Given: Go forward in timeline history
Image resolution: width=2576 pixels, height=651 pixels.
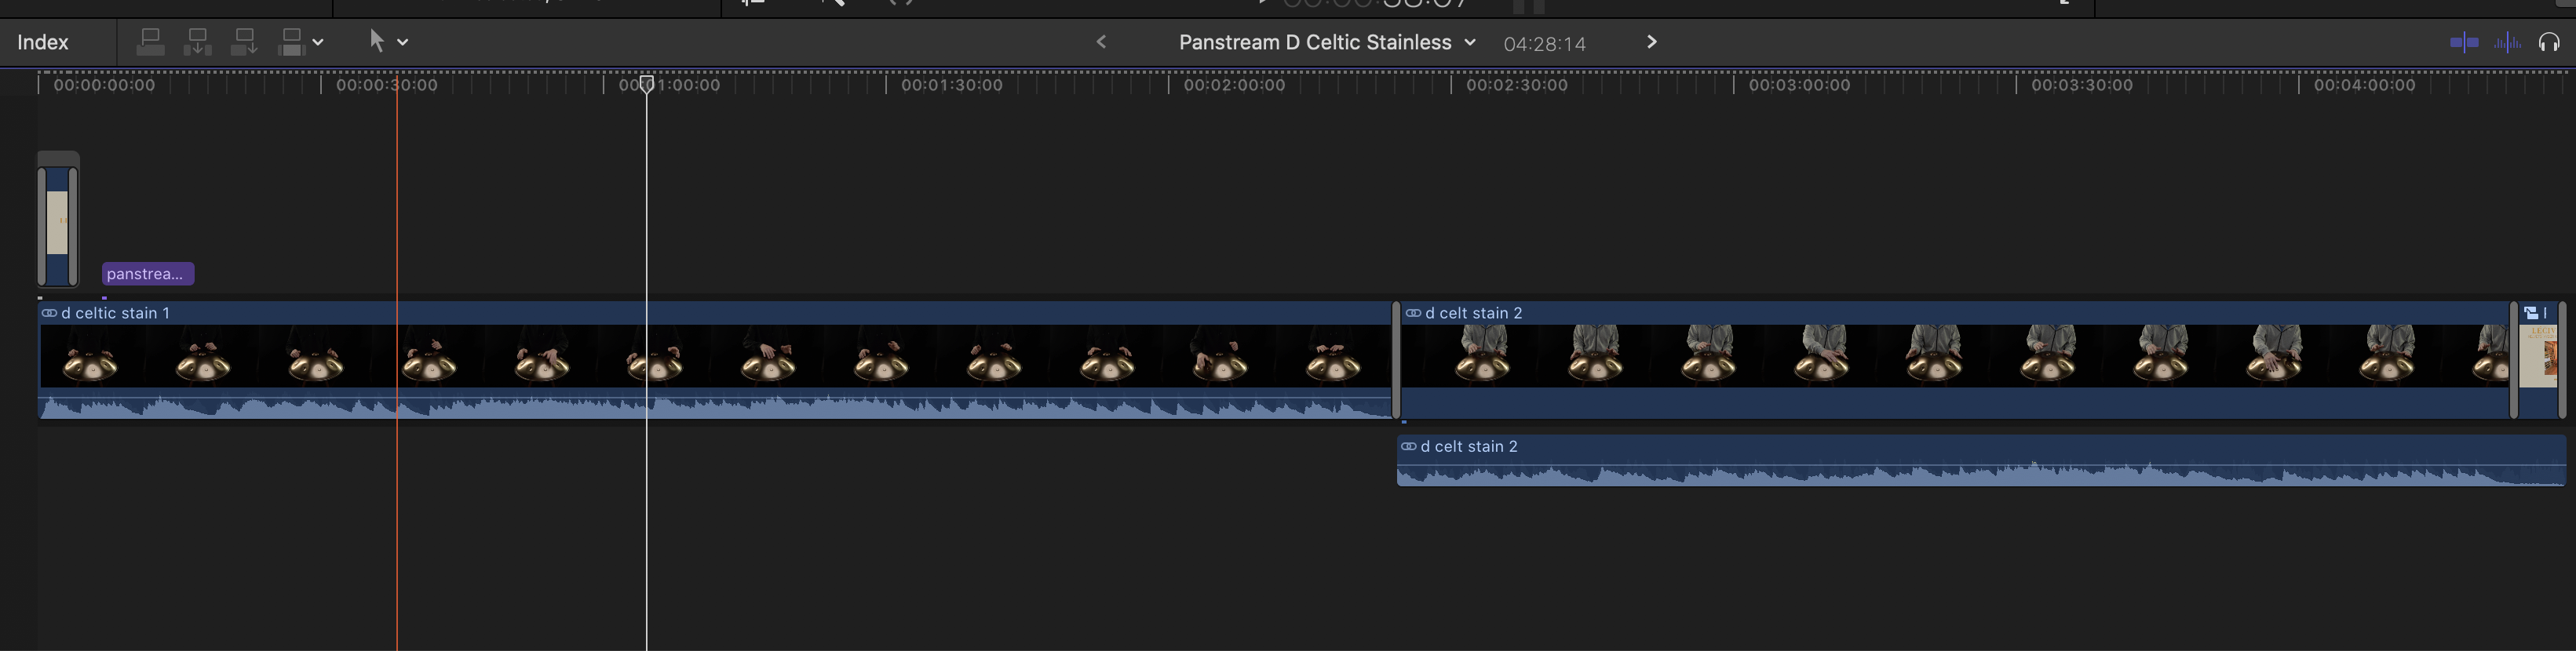Looking at the screenshot, I should [1651, 42].
